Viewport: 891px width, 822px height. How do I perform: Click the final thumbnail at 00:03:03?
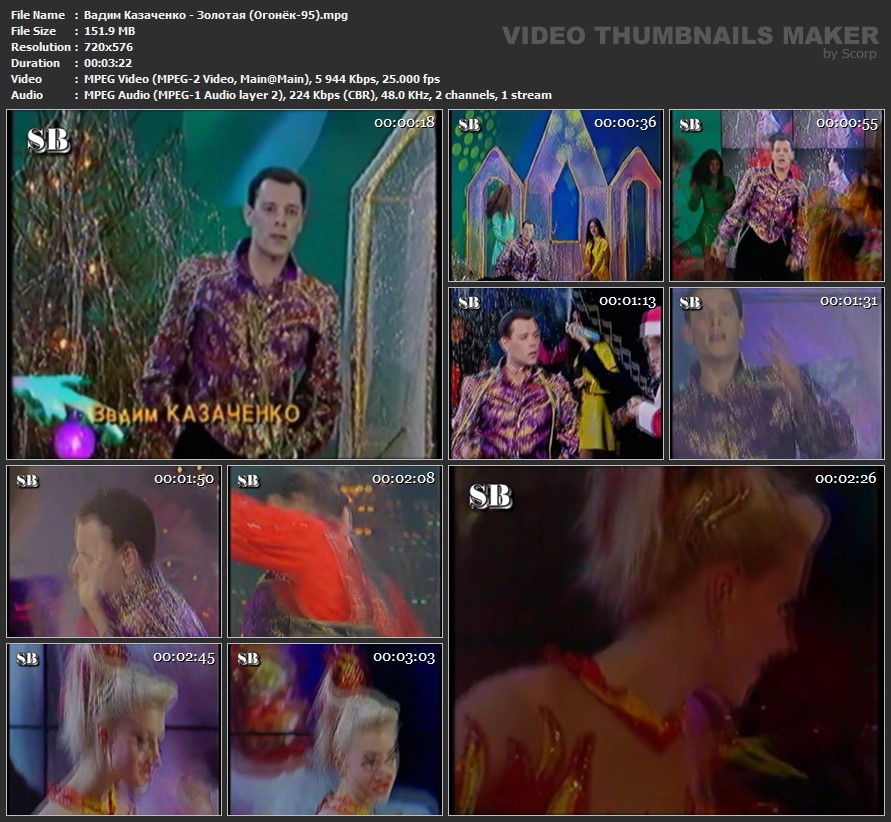point(334,729)
